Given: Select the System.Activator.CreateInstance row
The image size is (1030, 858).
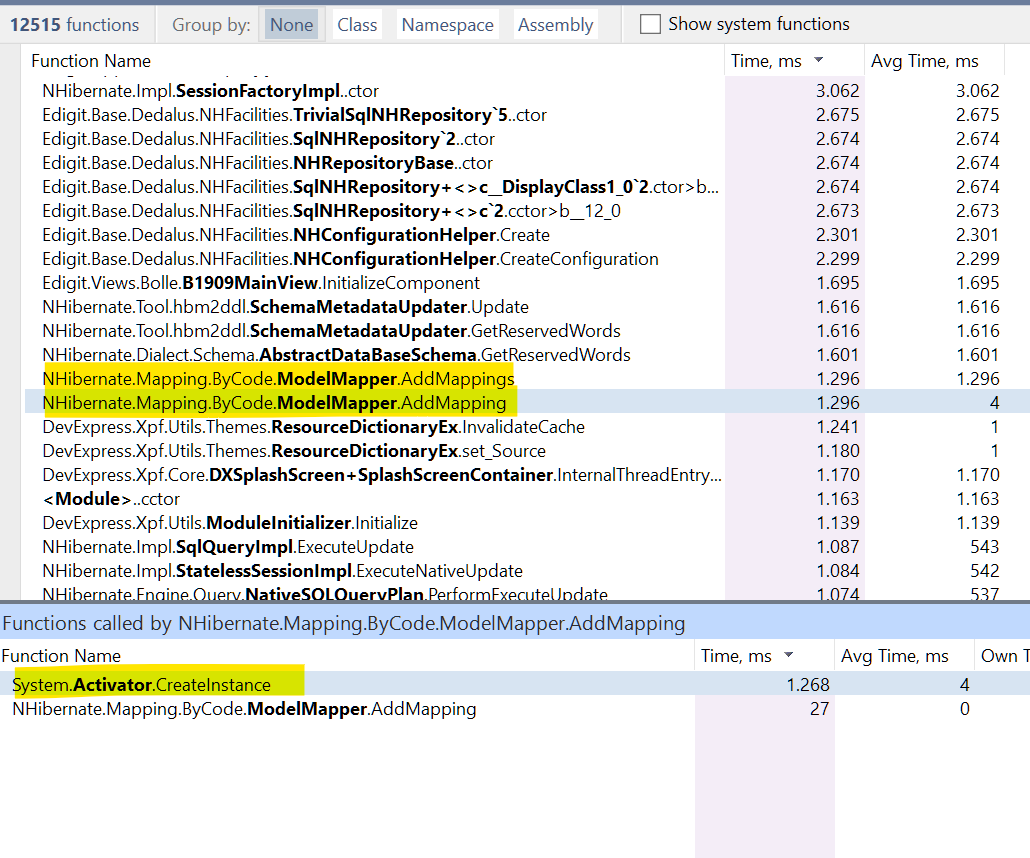Looking at the screenshot, I should pos(515,685).
